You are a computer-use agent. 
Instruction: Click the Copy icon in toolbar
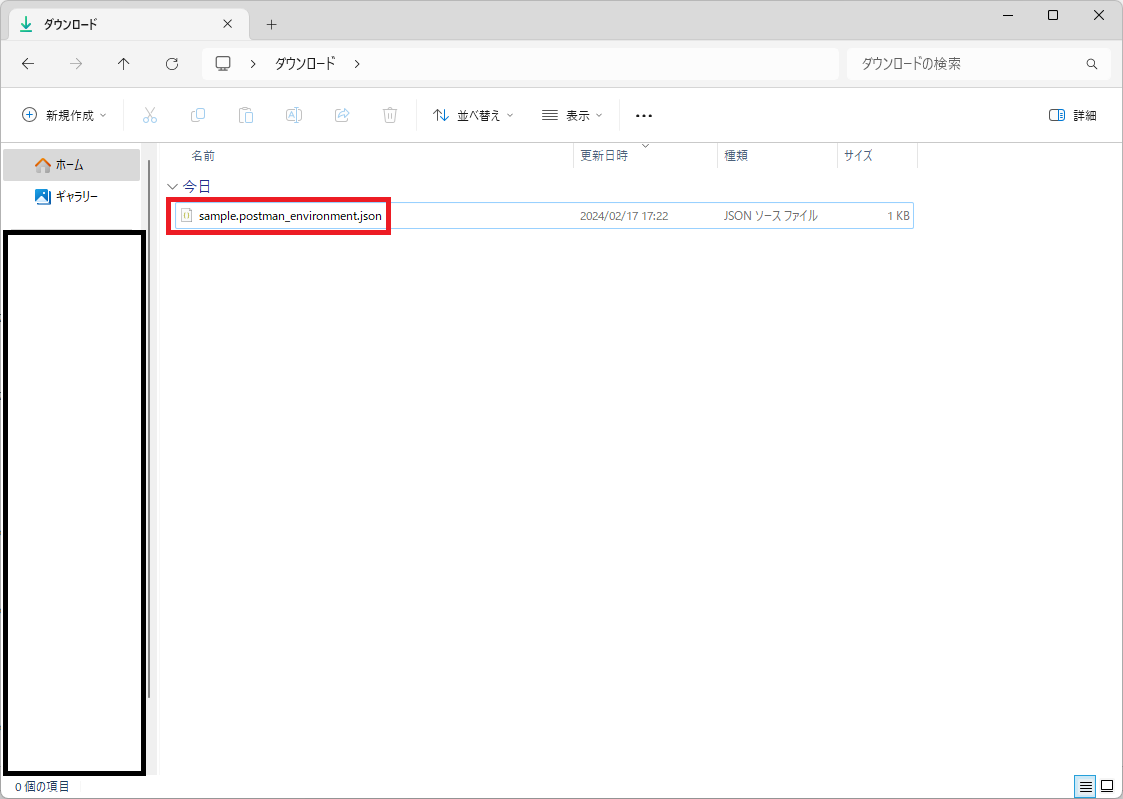(198, 115)
